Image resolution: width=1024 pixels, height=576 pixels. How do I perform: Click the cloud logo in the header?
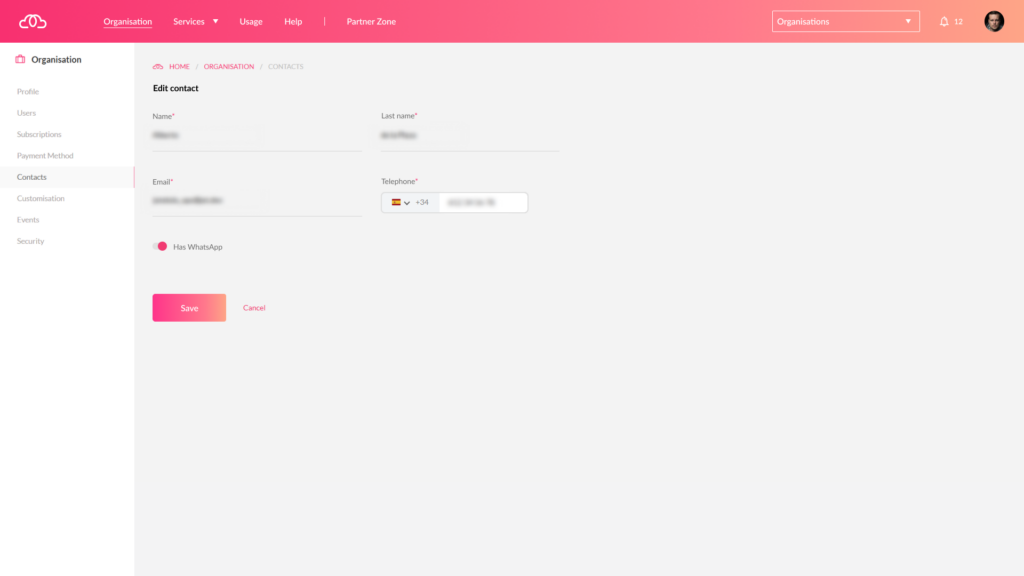[x=33, y=21]
